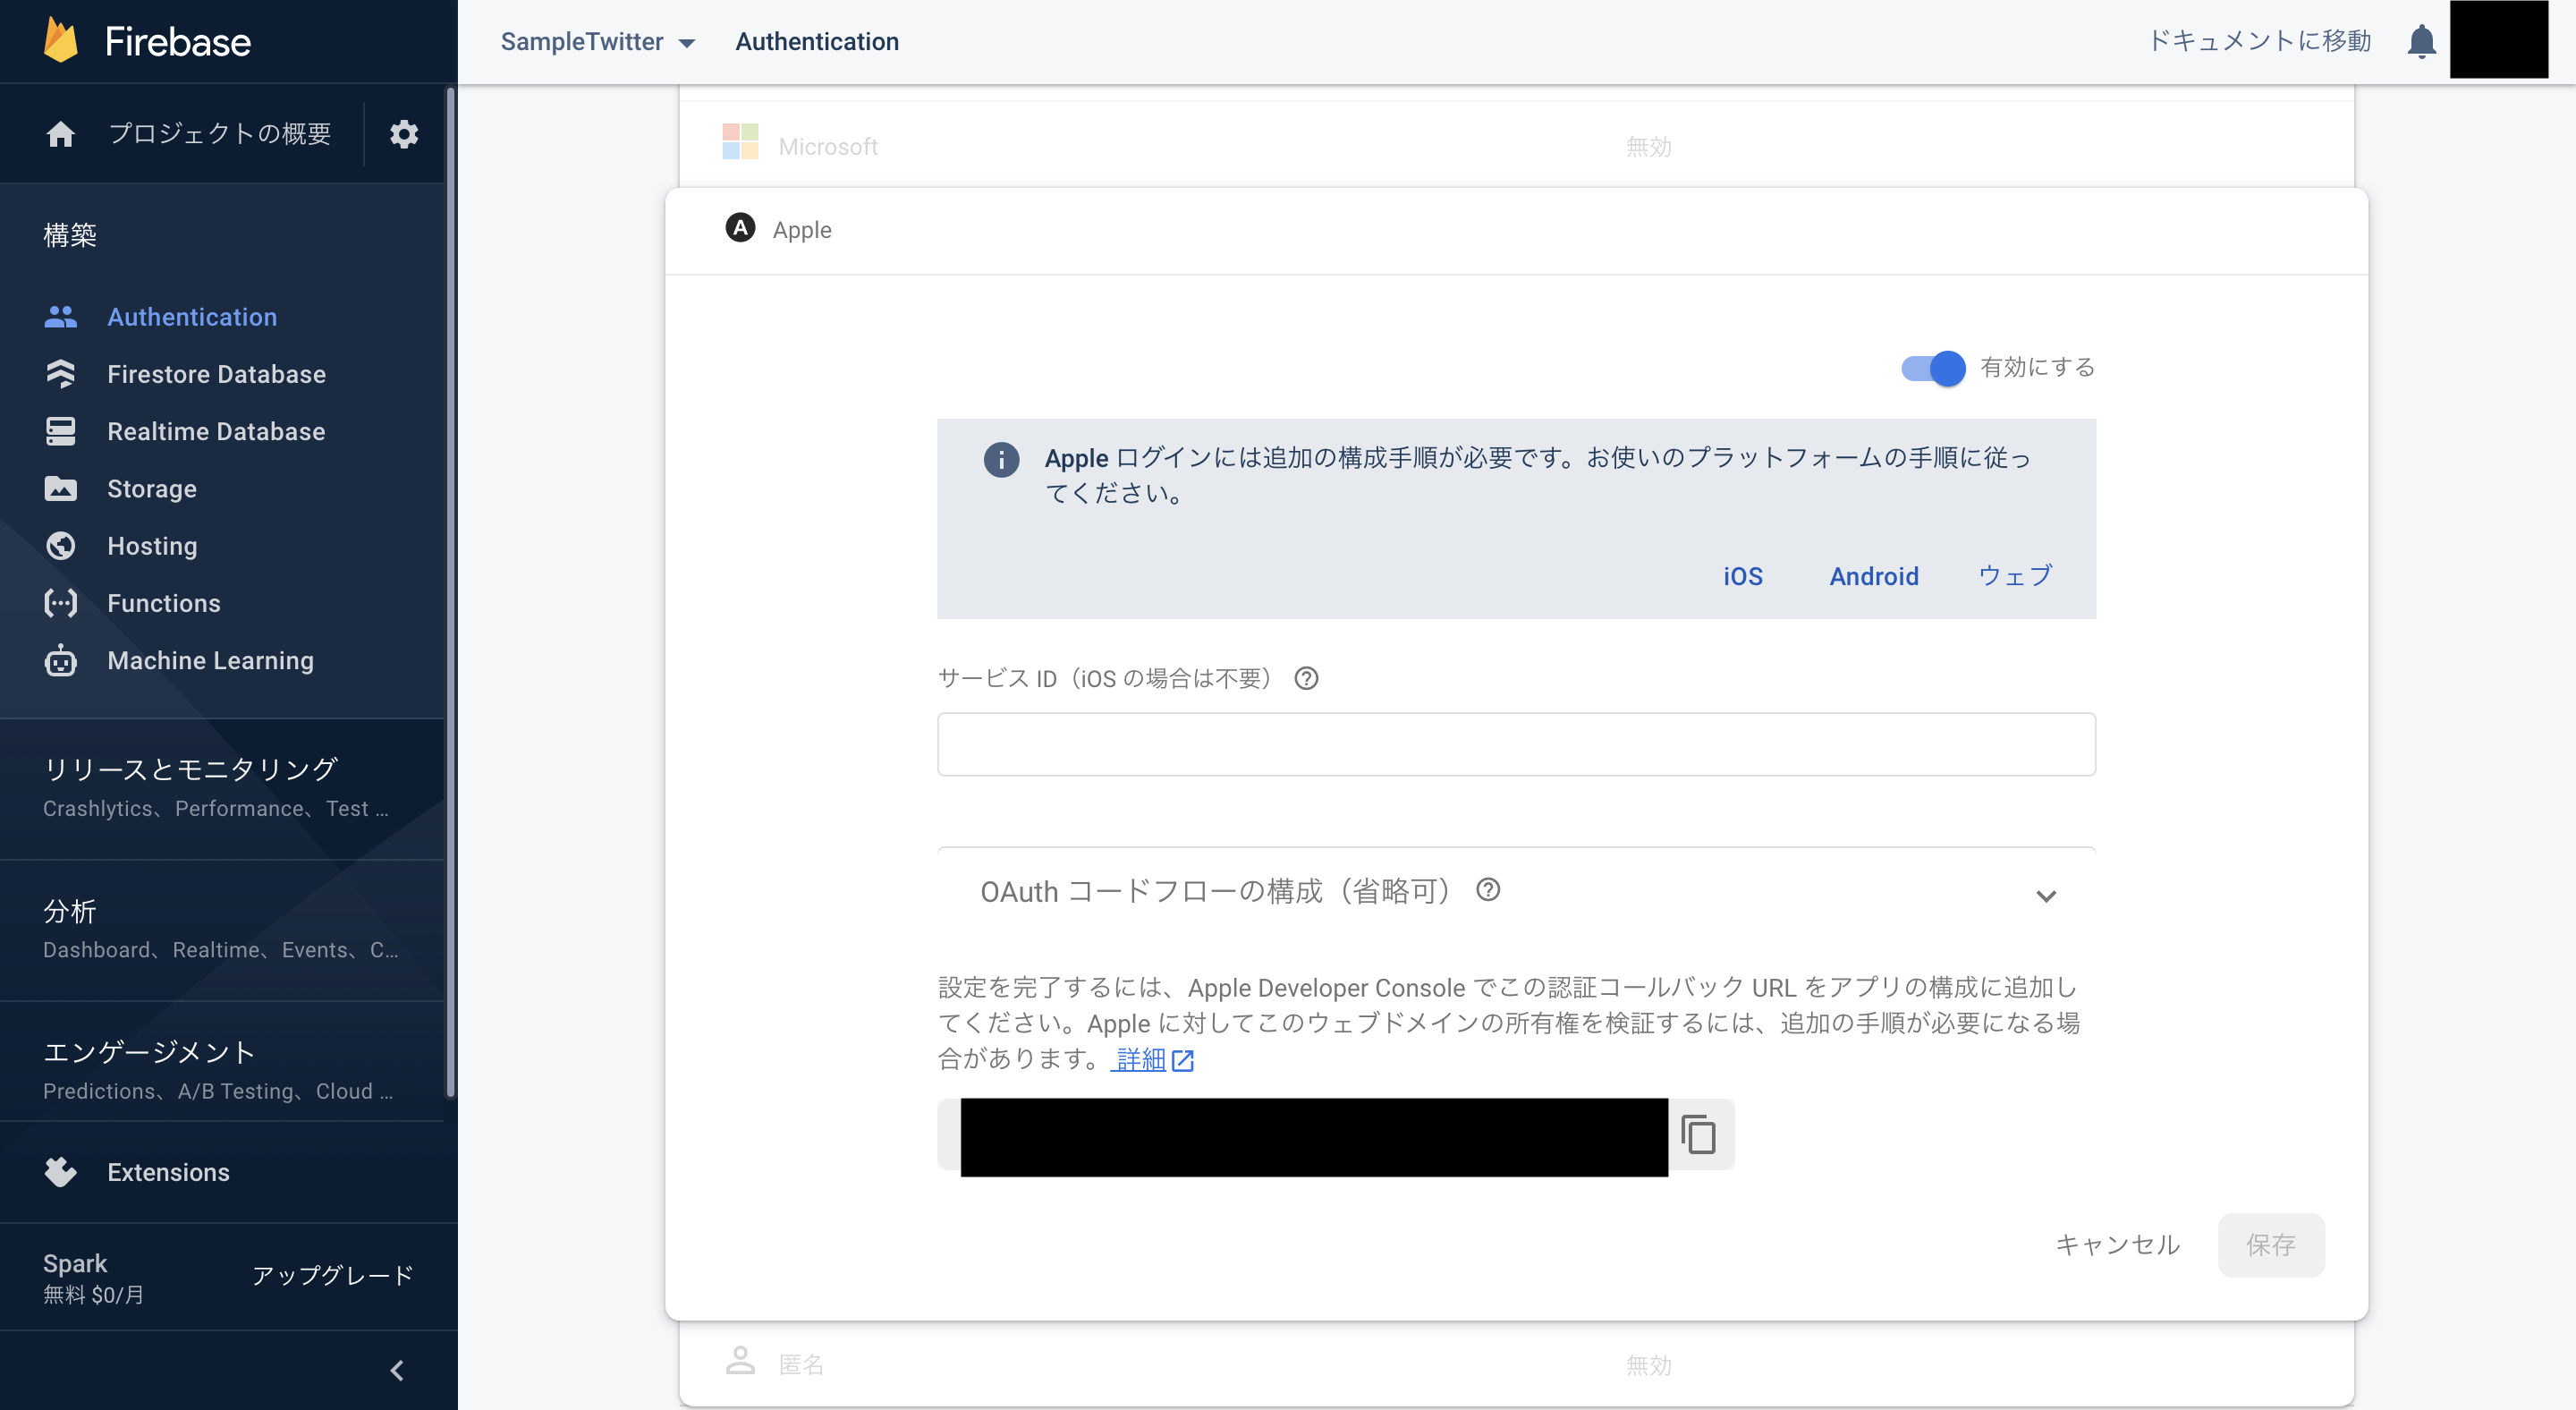Go to プロジェクトの概要

click(x=219, y=134)
